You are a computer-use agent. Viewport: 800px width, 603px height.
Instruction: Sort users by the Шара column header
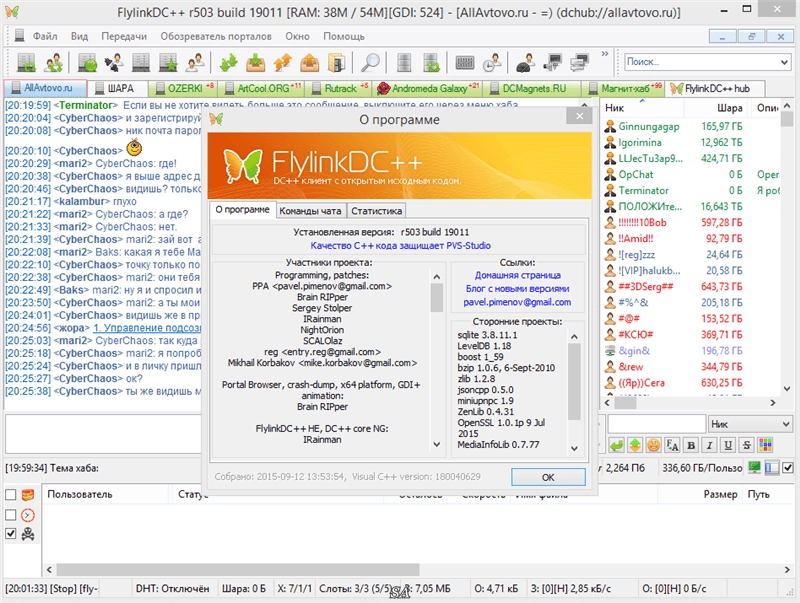[716, 108]
